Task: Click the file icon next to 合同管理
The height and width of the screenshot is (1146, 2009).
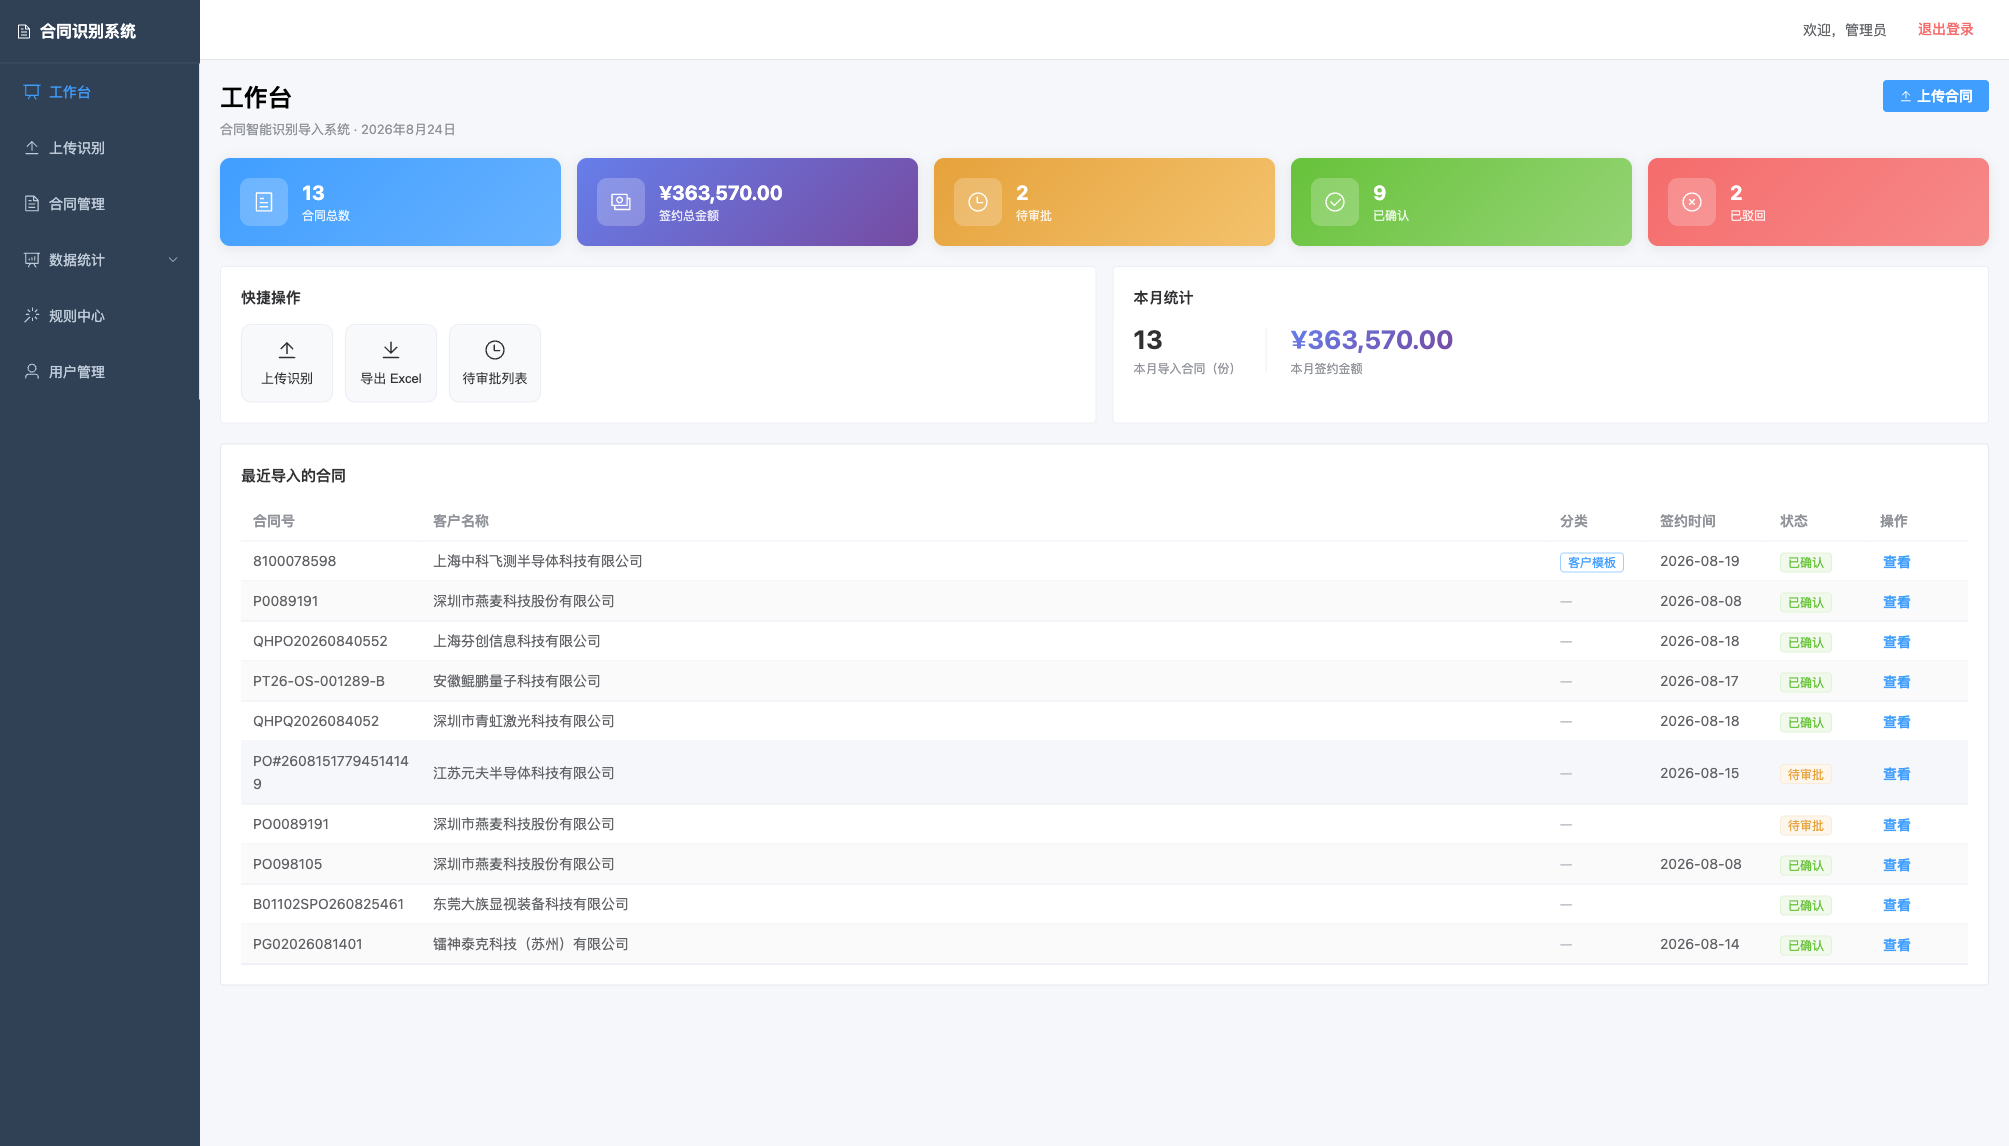Action: (x=32, y=204)
